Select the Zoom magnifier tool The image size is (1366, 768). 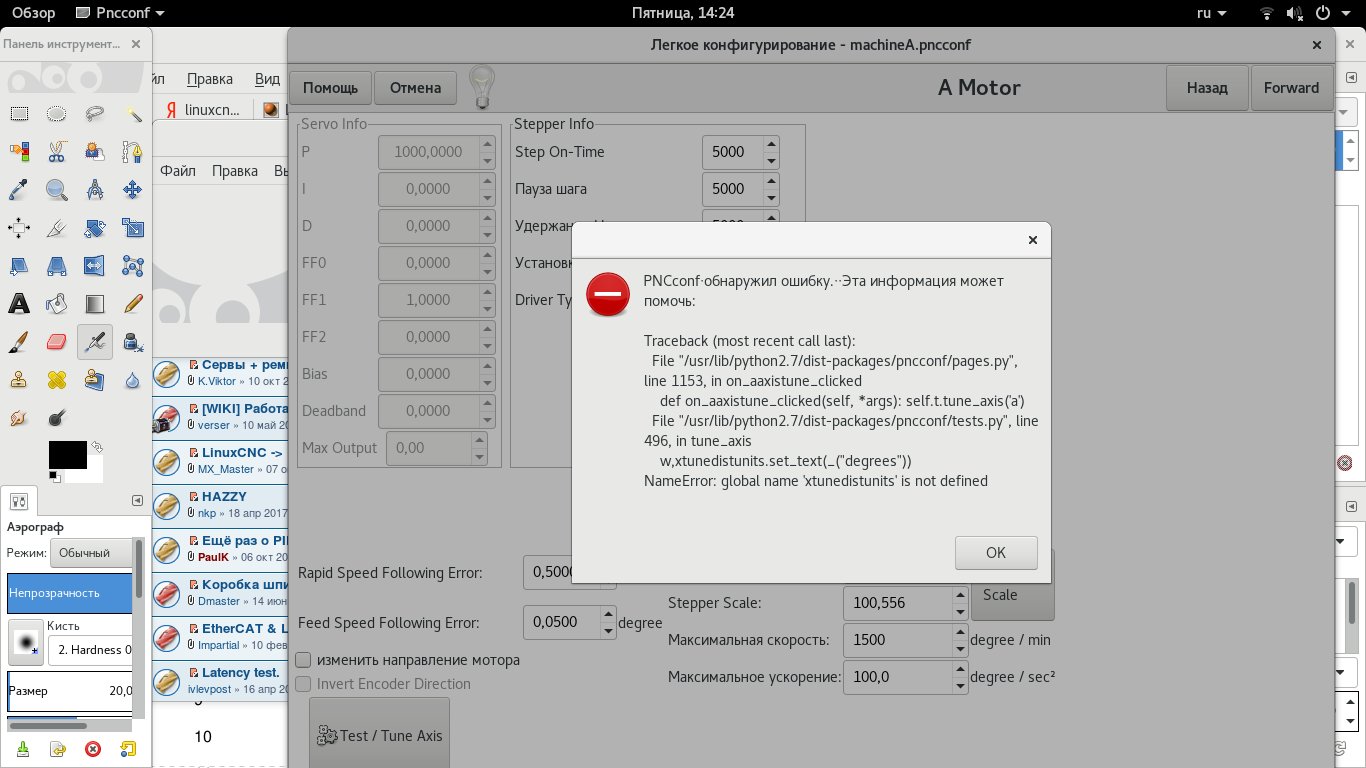[x=57, y=190]
